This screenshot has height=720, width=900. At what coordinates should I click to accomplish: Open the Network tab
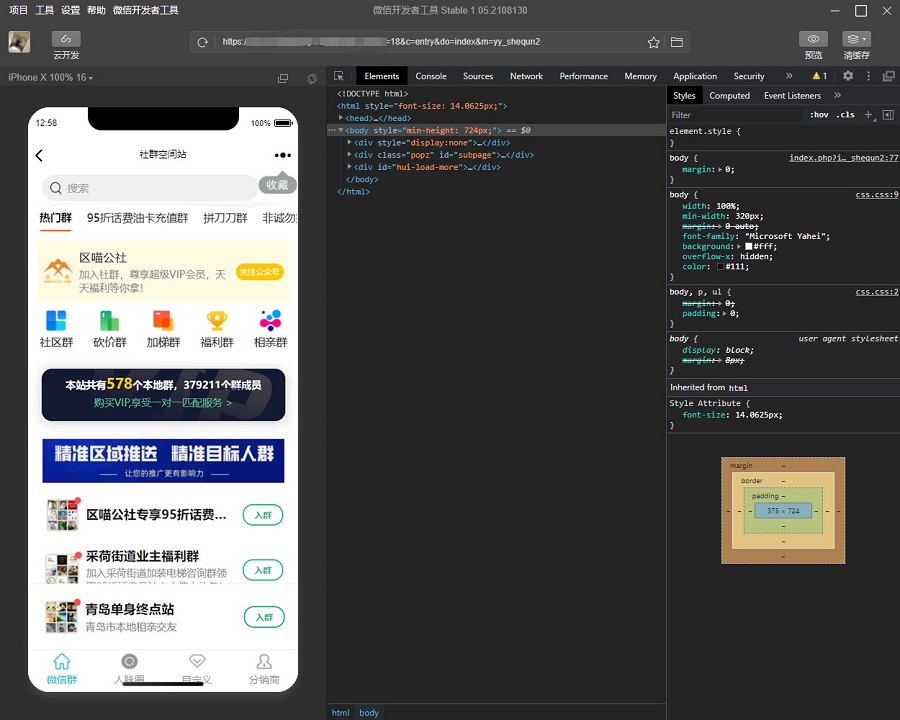526,76
